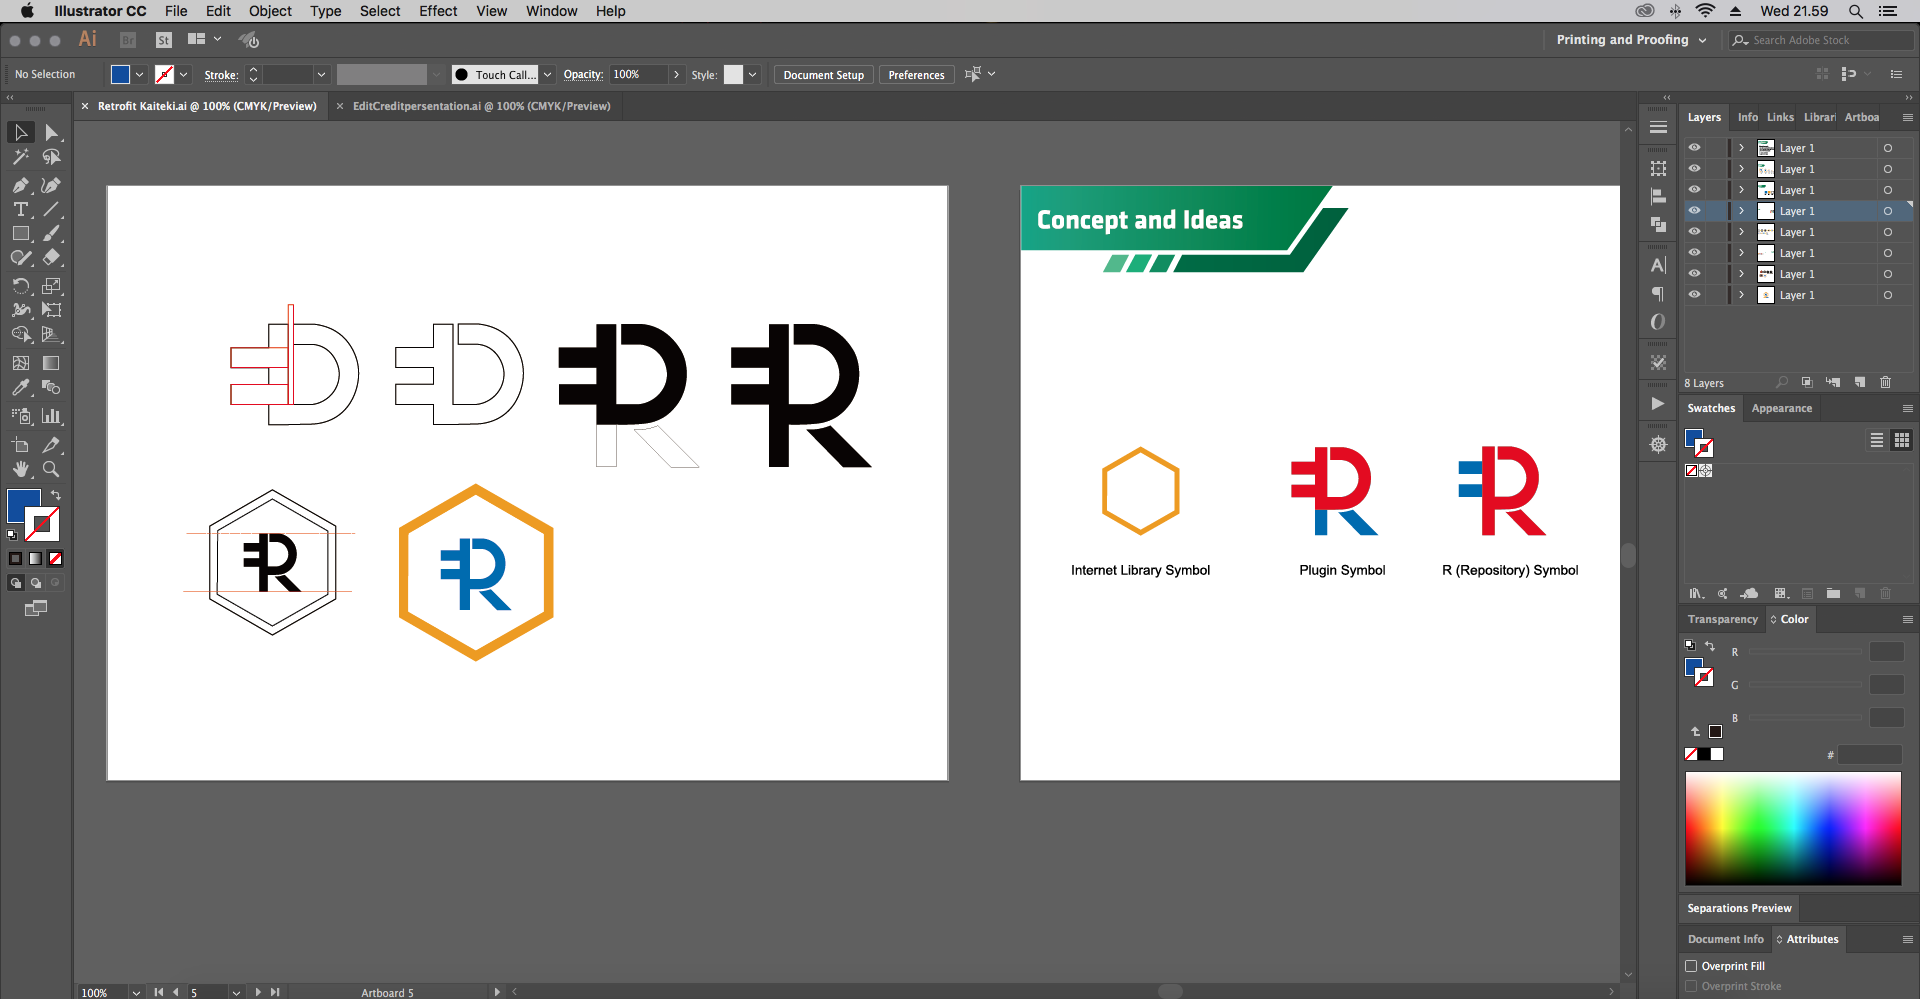Enable the Overprint Fill checkbox
The image size is (1920, 999).
tap(1692, 966)
